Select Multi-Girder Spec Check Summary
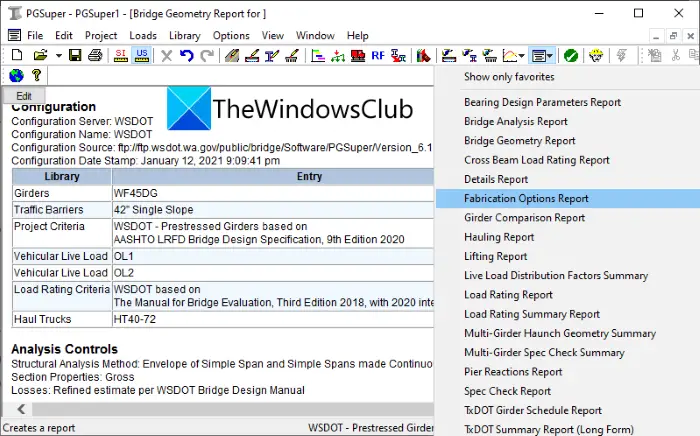700x436 pixels. click(x=544, y=352)
